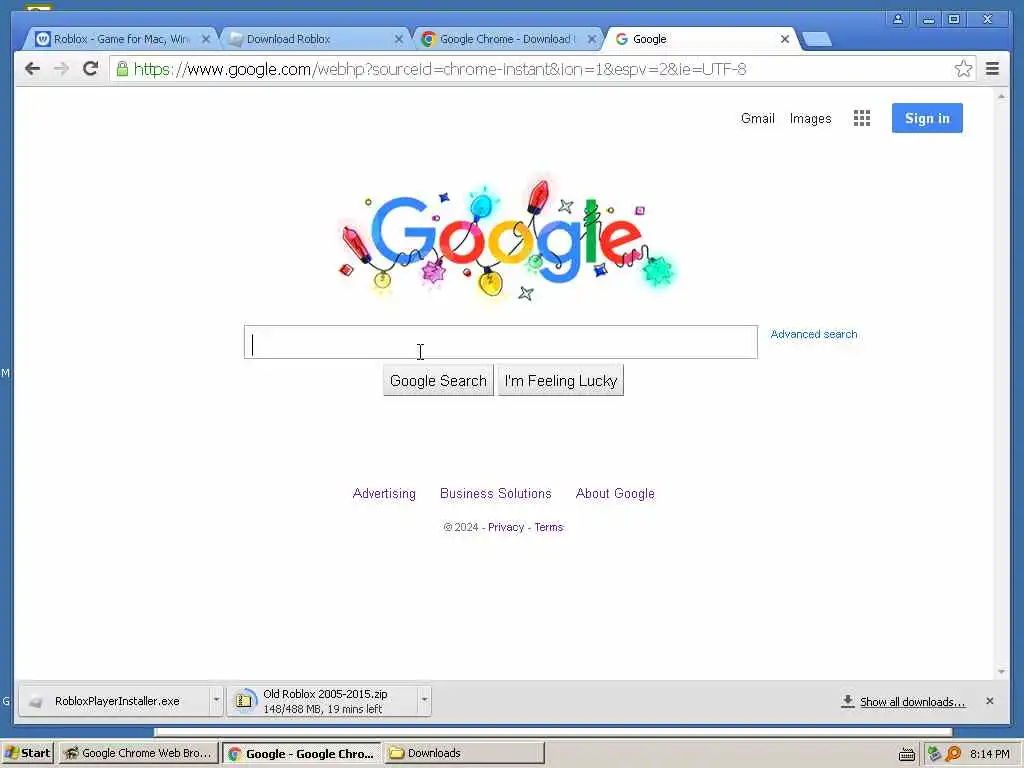Open the Privacy link
The image size is (1024, 768).
point(506,527)
